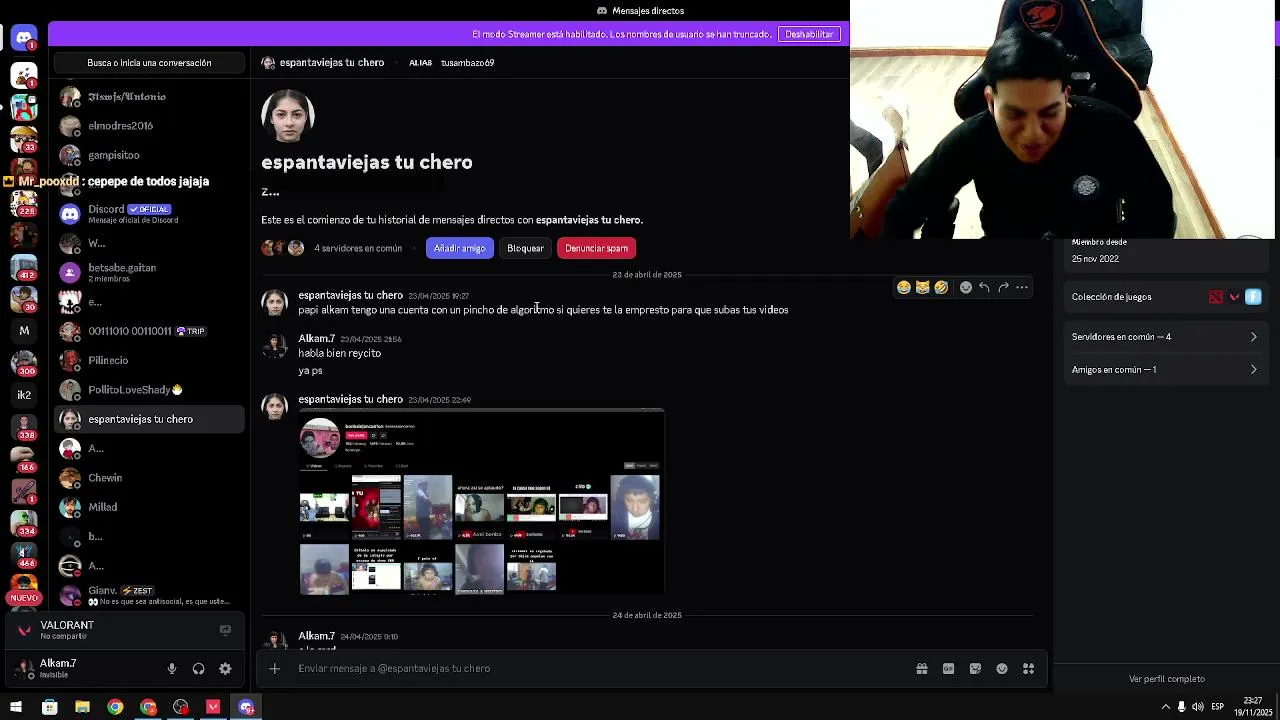
Task: Open user settings gear icon
Action: pyautogui.click(x=225, y=669)
